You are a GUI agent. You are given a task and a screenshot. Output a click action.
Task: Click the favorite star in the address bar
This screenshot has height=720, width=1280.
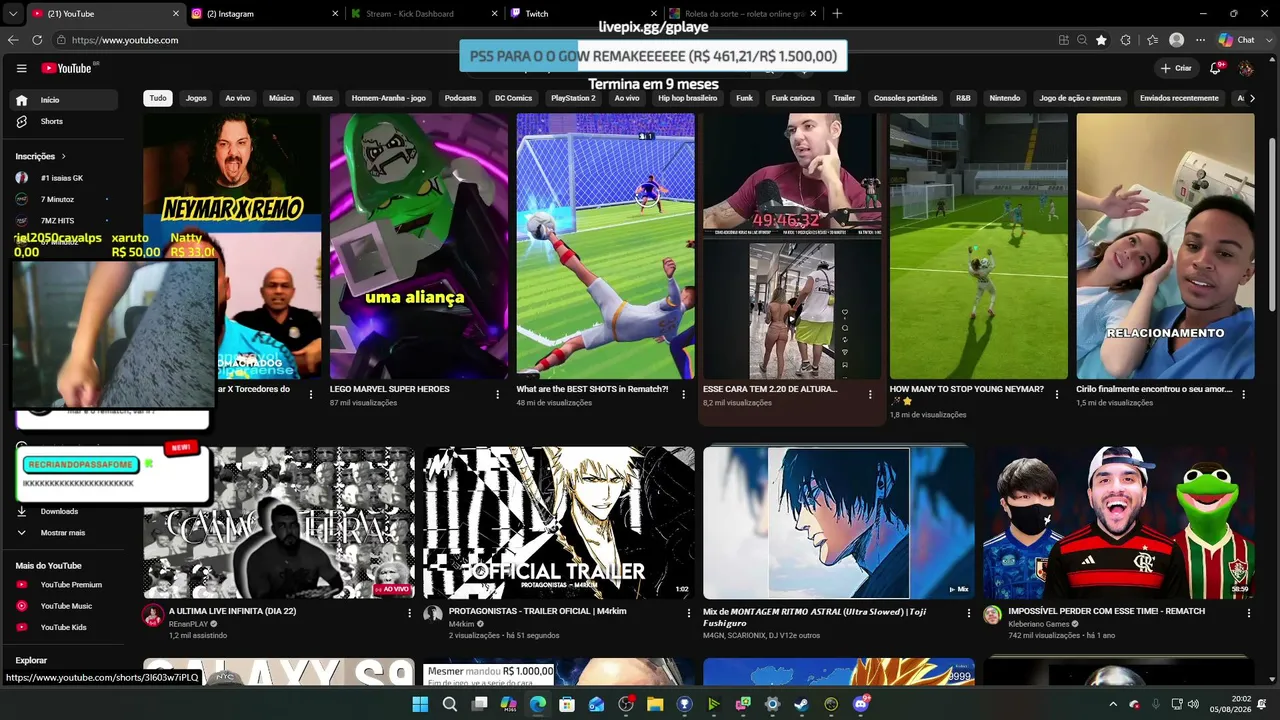(x=1101, y=40)
